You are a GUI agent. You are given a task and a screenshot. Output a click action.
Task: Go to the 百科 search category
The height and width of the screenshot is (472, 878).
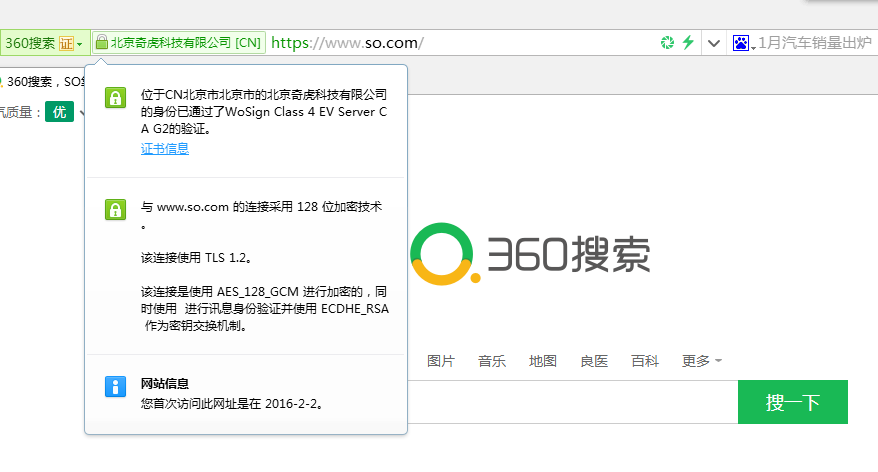(x=645, y=361)
